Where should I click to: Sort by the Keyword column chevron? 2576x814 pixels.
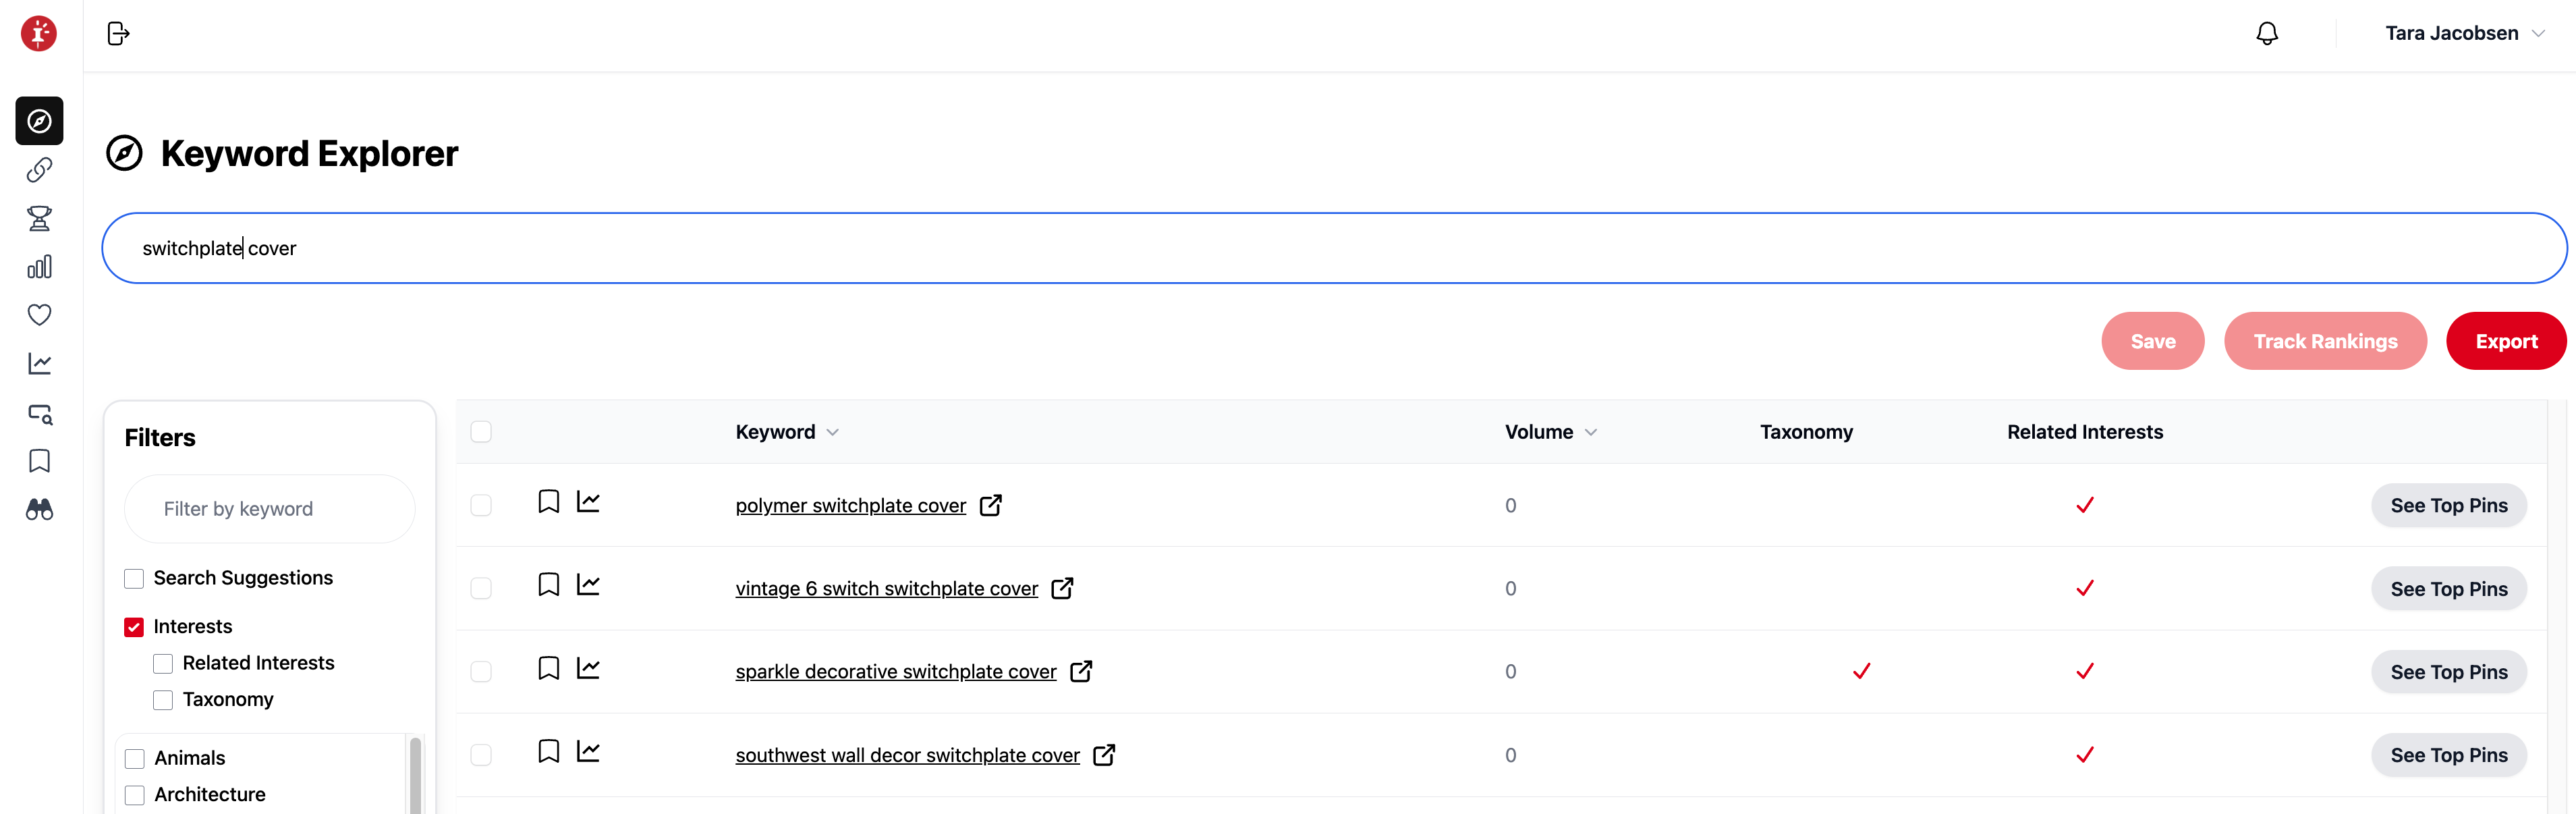[833, 433]
